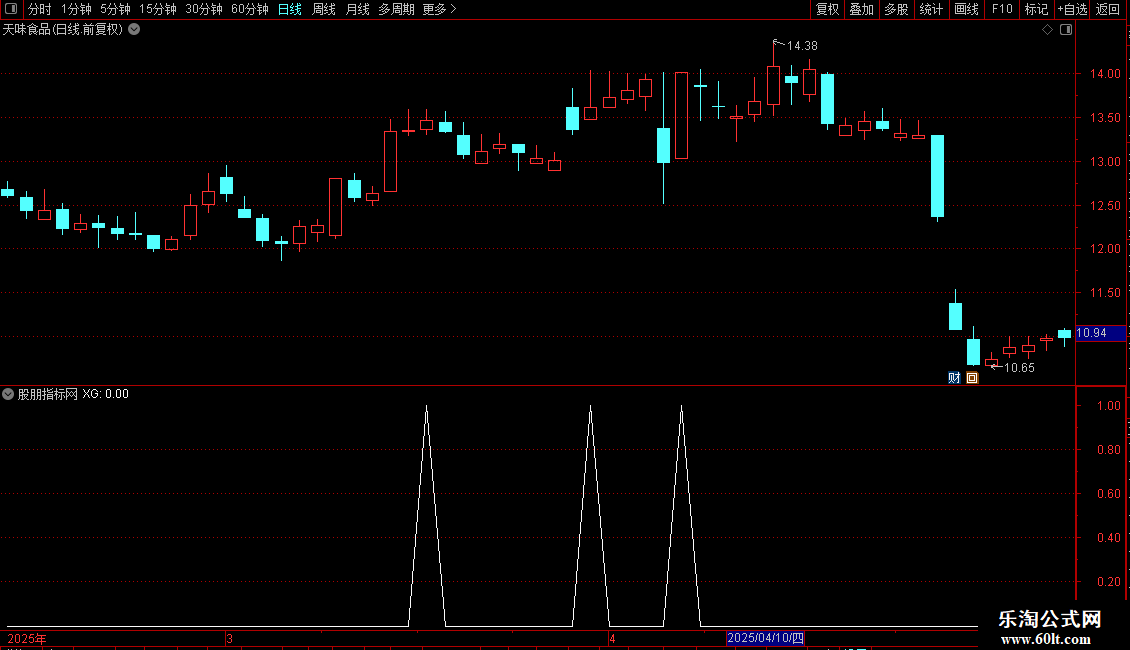This screenshot has height=650, width=1130.
Task: Switch to 周线 weekly chart
Action: [324, 9]
